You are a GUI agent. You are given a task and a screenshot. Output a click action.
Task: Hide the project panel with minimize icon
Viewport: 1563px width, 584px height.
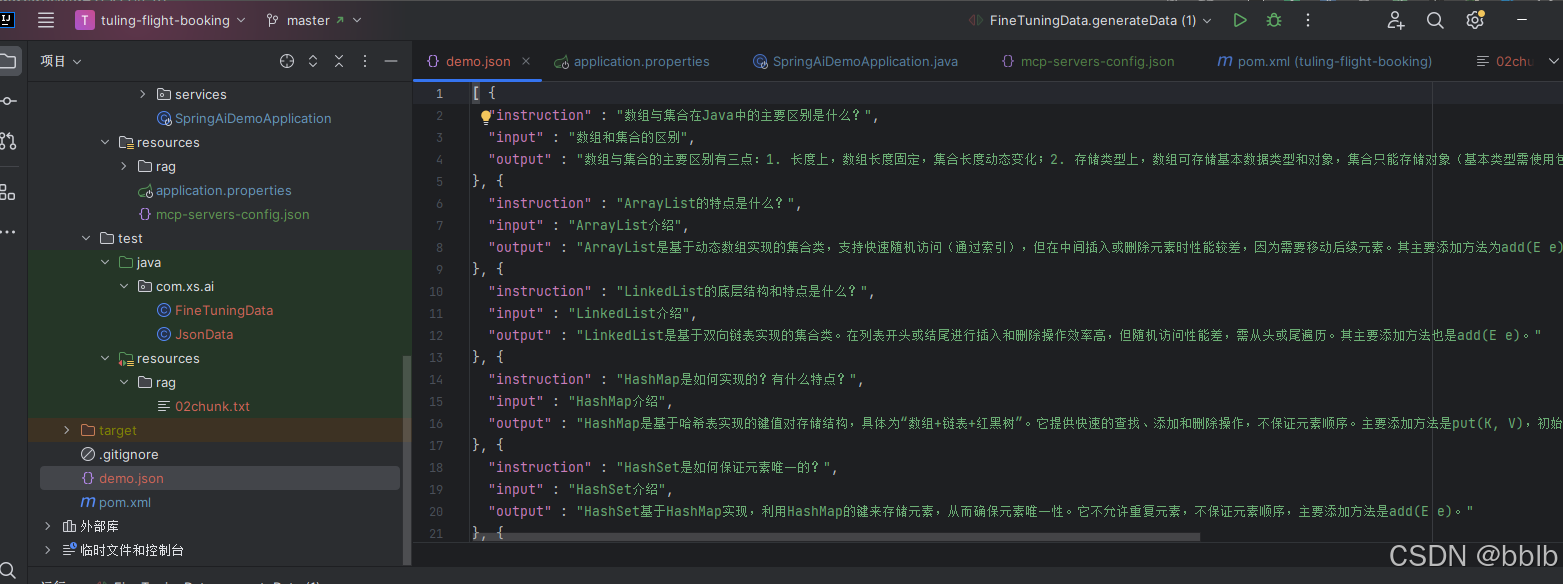(391, 61)
